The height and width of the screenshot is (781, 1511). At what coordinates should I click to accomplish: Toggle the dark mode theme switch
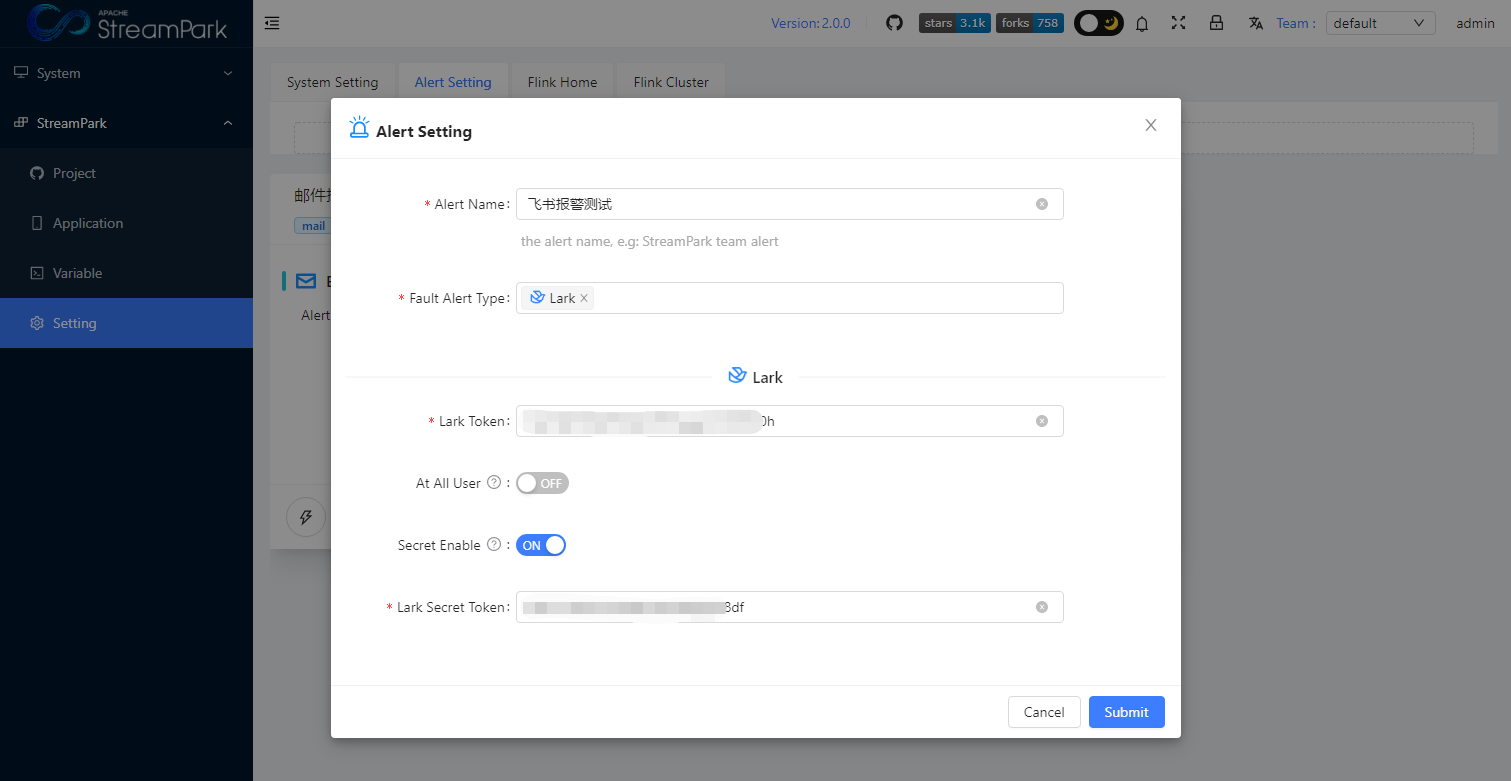tap(1098, 23)
